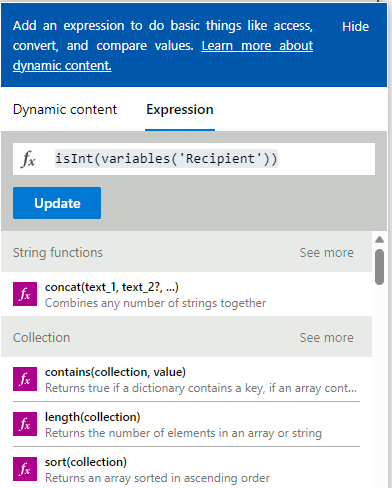Viewport: 392px width, 488px height.
Task: Click the fx icon beside length function
Action: (x=25, y=424)
